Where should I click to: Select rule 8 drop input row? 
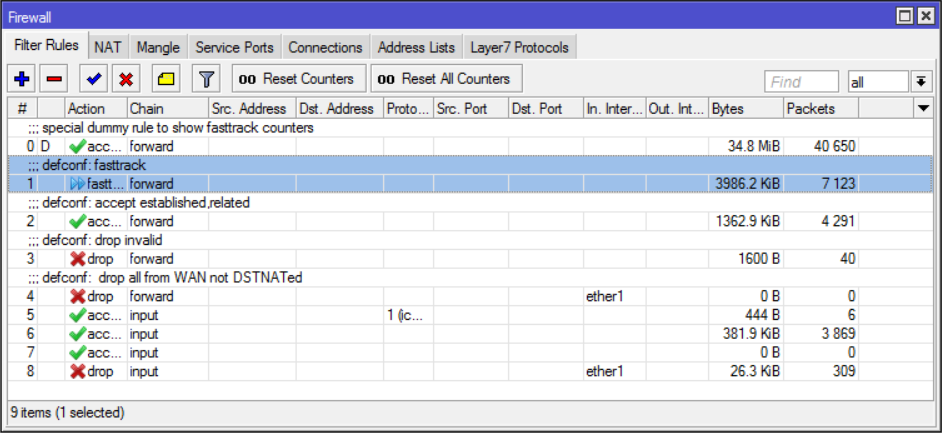point(400,371)
